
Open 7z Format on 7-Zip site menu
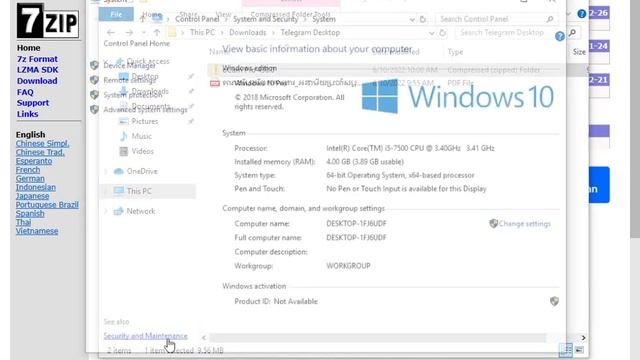coord(37,59)
